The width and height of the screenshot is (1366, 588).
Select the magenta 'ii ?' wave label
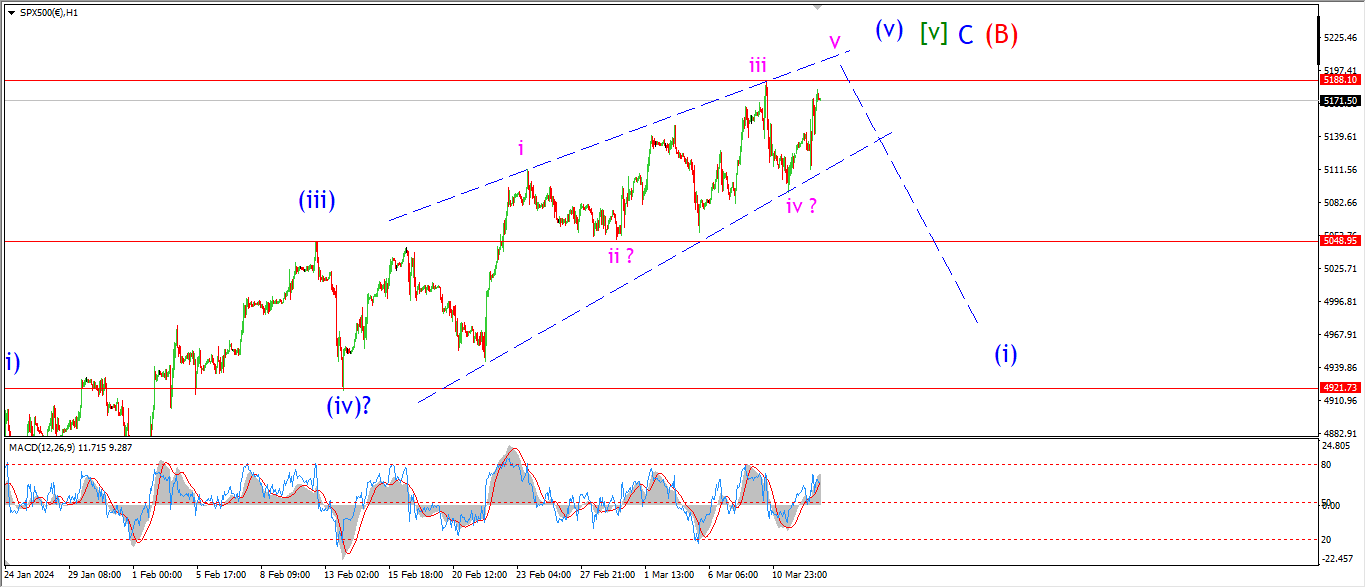[x=620, y=256]
